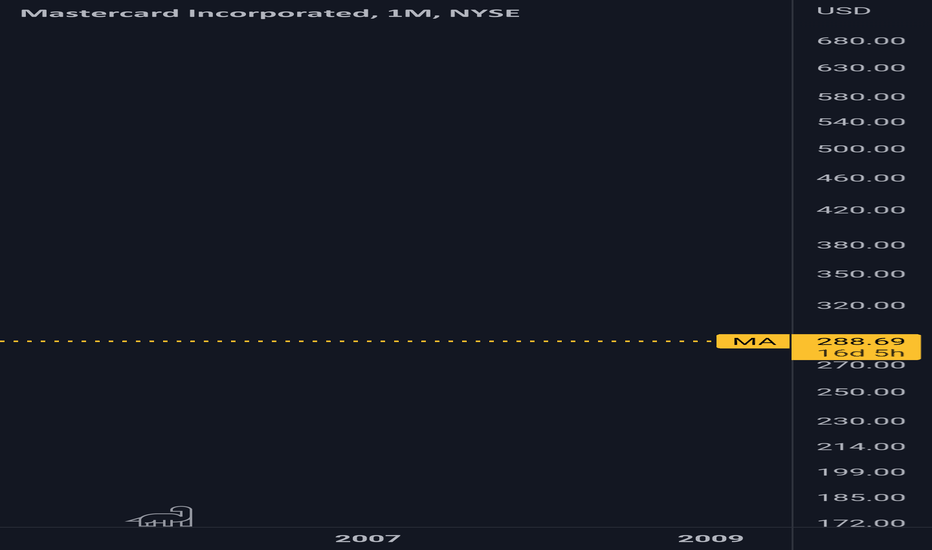Image resolution: width=932 pixels, height=550 pixels.
Task: Click the 16d 5h countdown label
Action: tap(861, 353)
